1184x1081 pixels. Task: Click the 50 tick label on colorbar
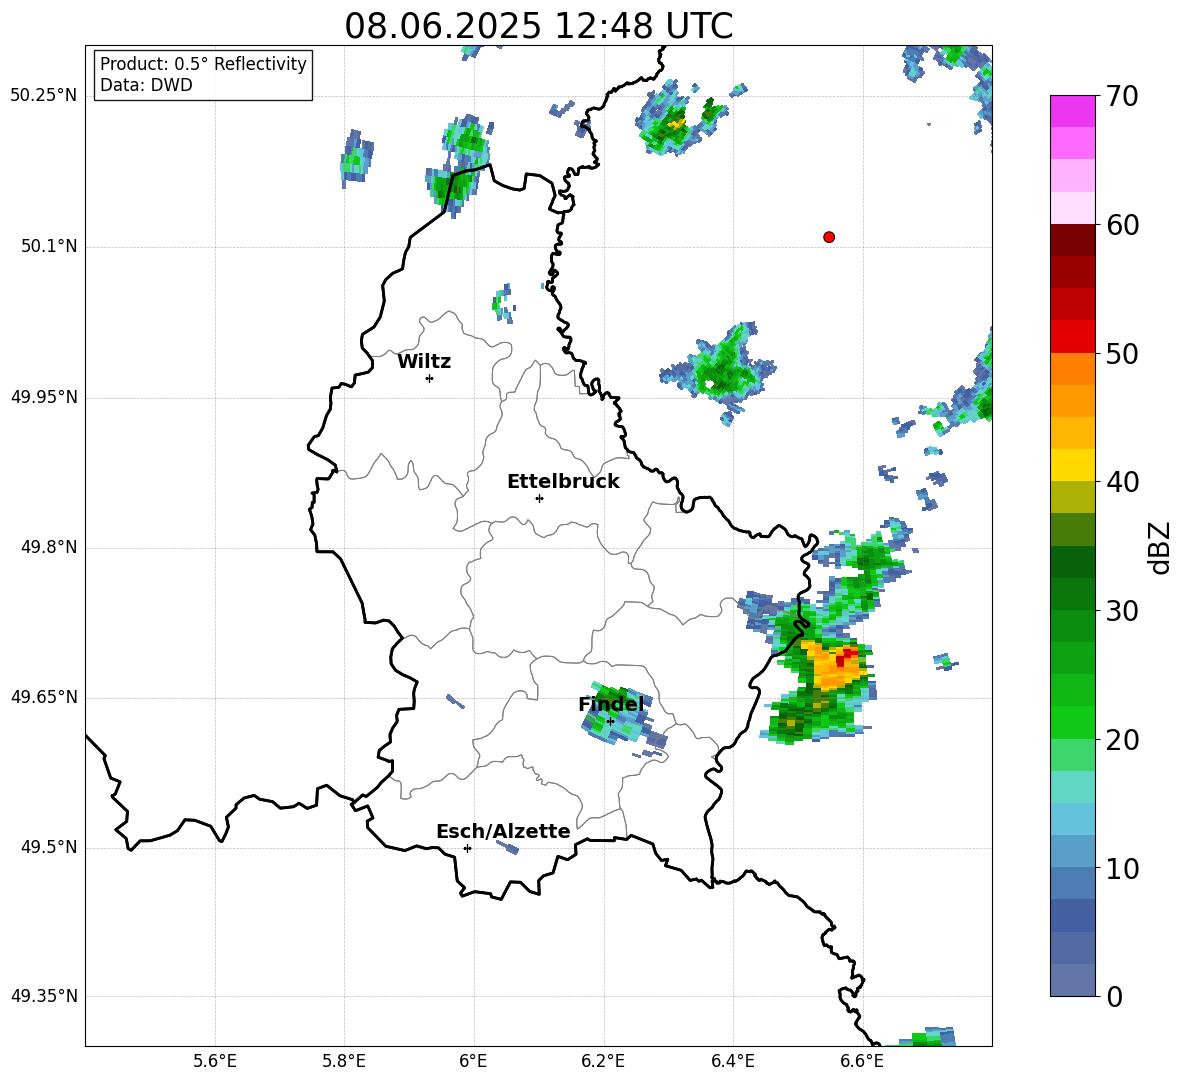[1122, 353]
